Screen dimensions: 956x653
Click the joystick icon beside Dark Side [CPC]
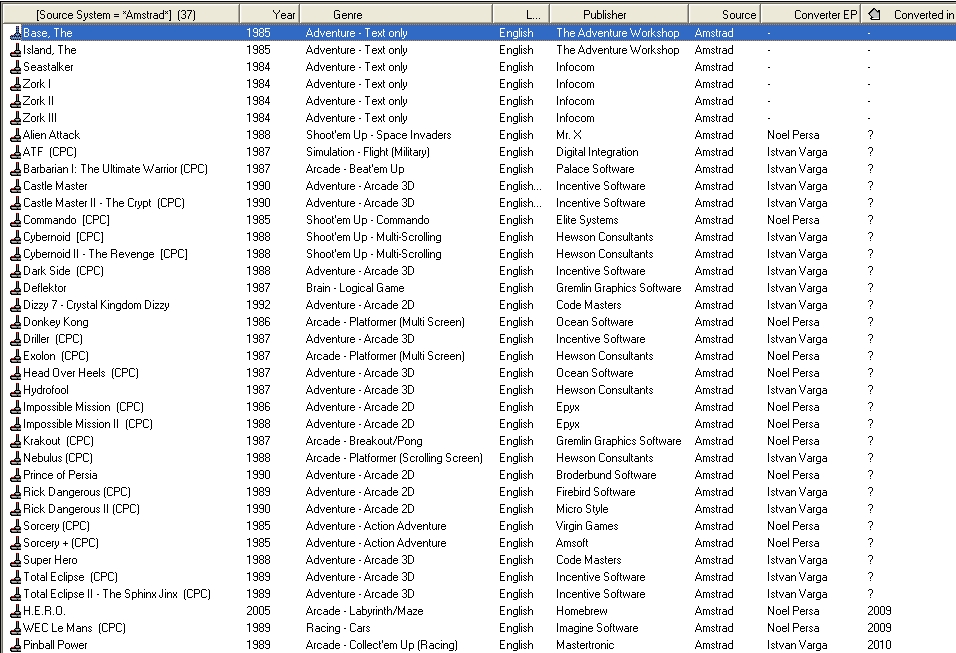16,271
